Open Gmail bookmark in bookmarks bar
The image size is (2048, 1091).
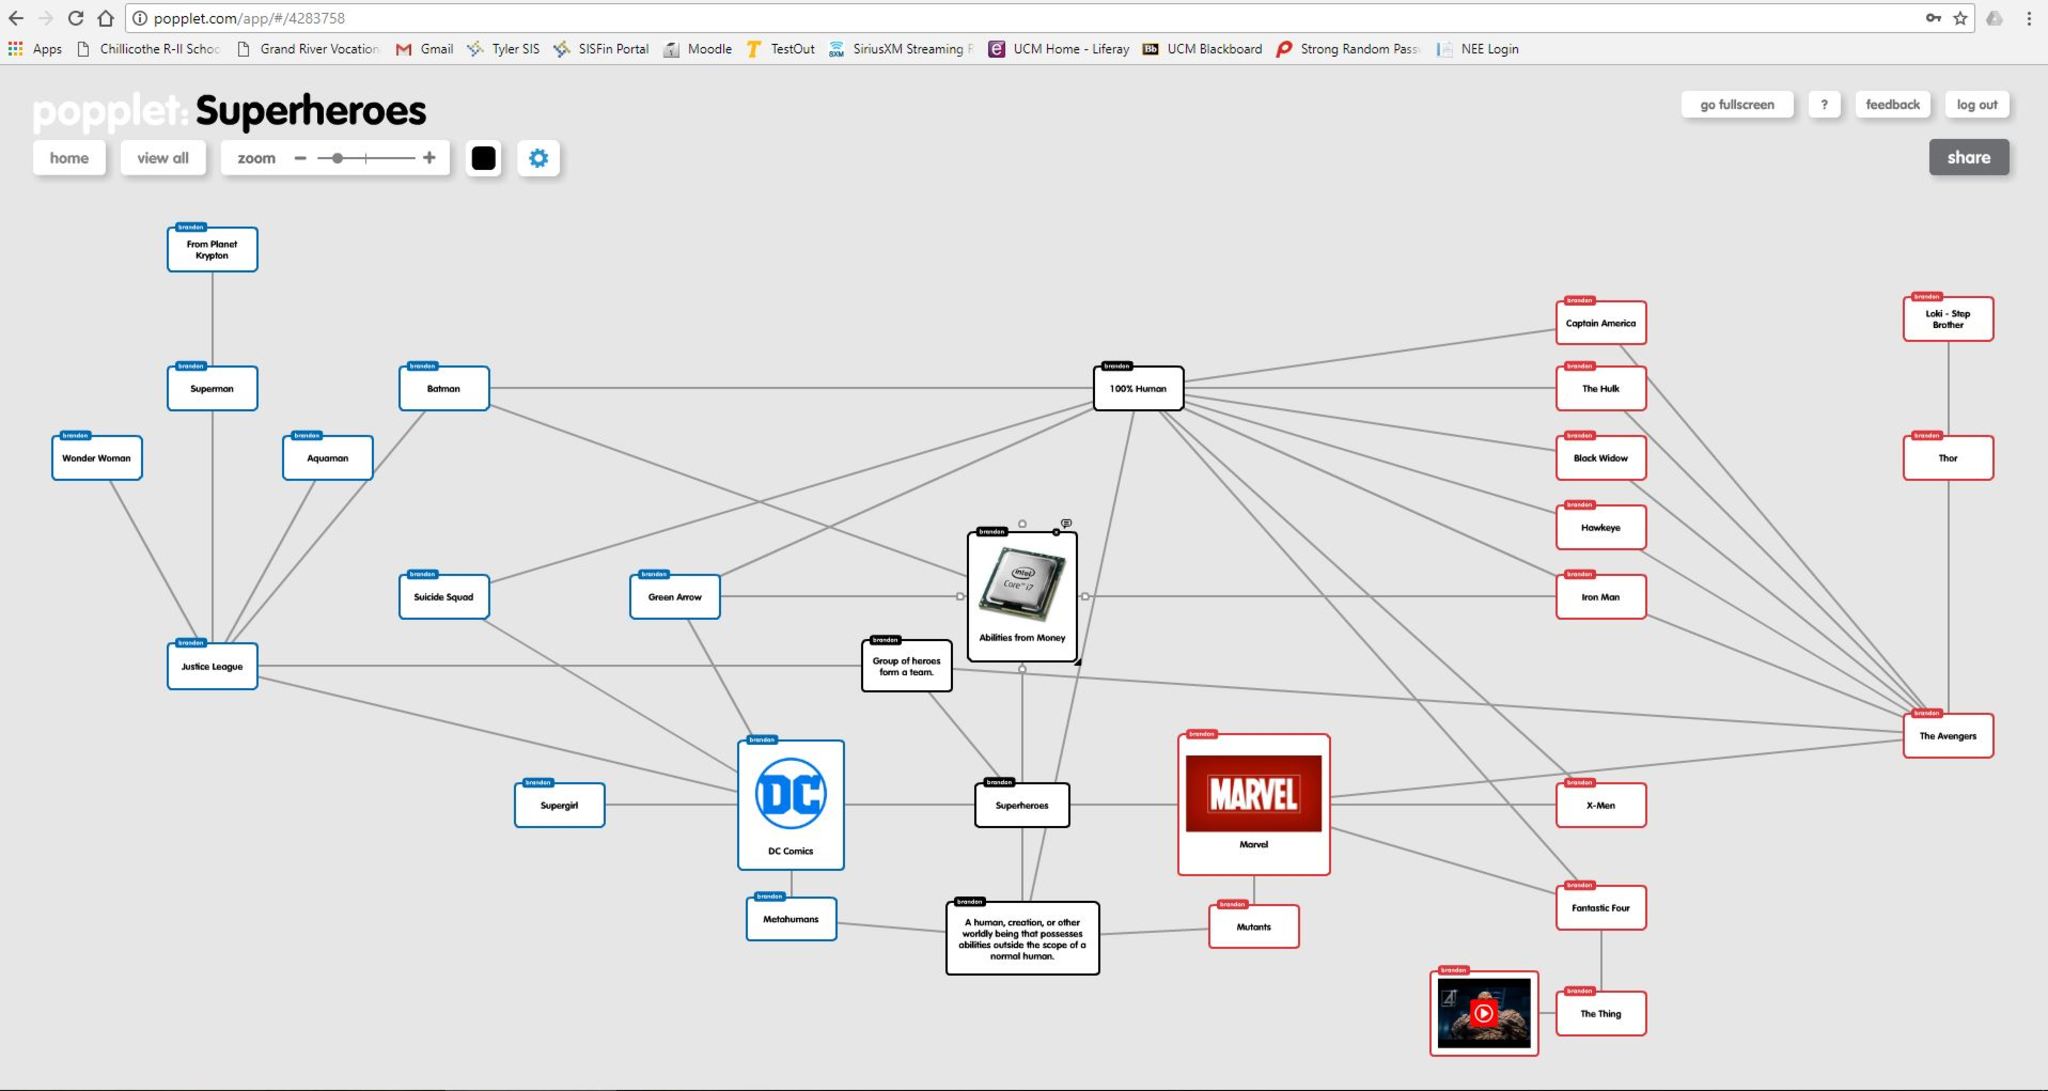425,48
